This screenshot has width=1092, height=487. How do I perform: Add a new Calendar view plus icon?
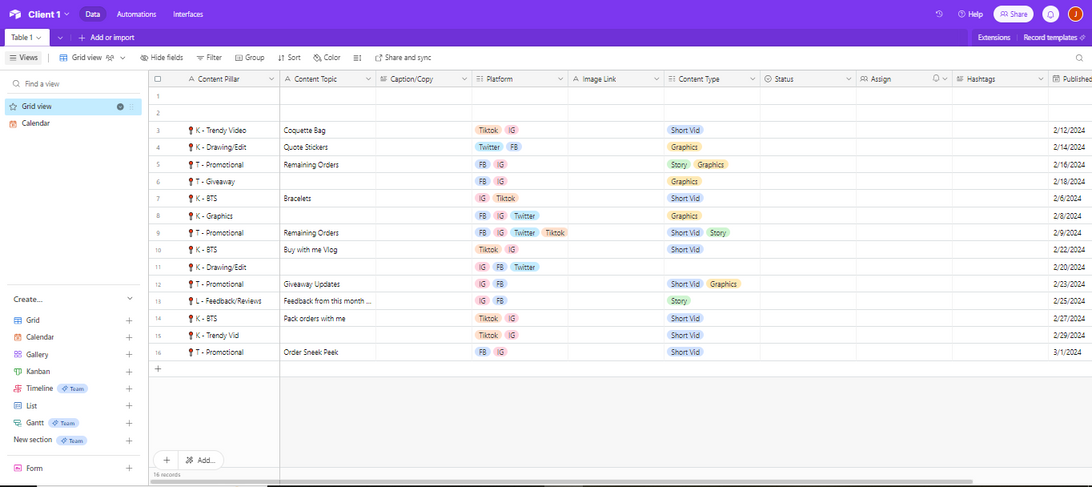pos(129,337)
